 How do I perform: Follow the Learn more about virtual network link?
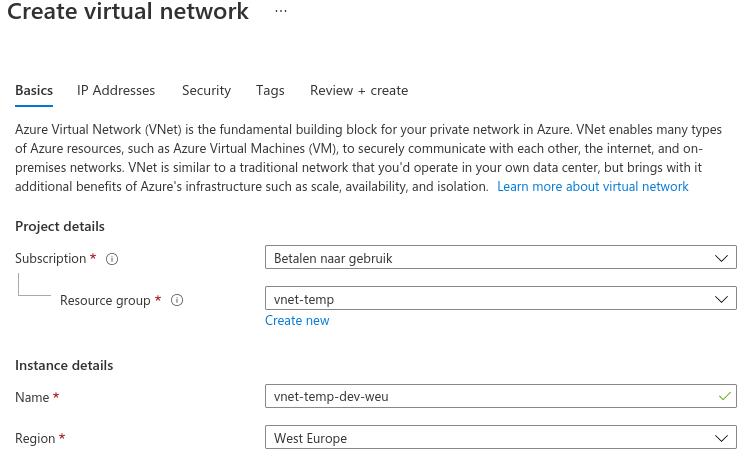[x=593, y=187]
